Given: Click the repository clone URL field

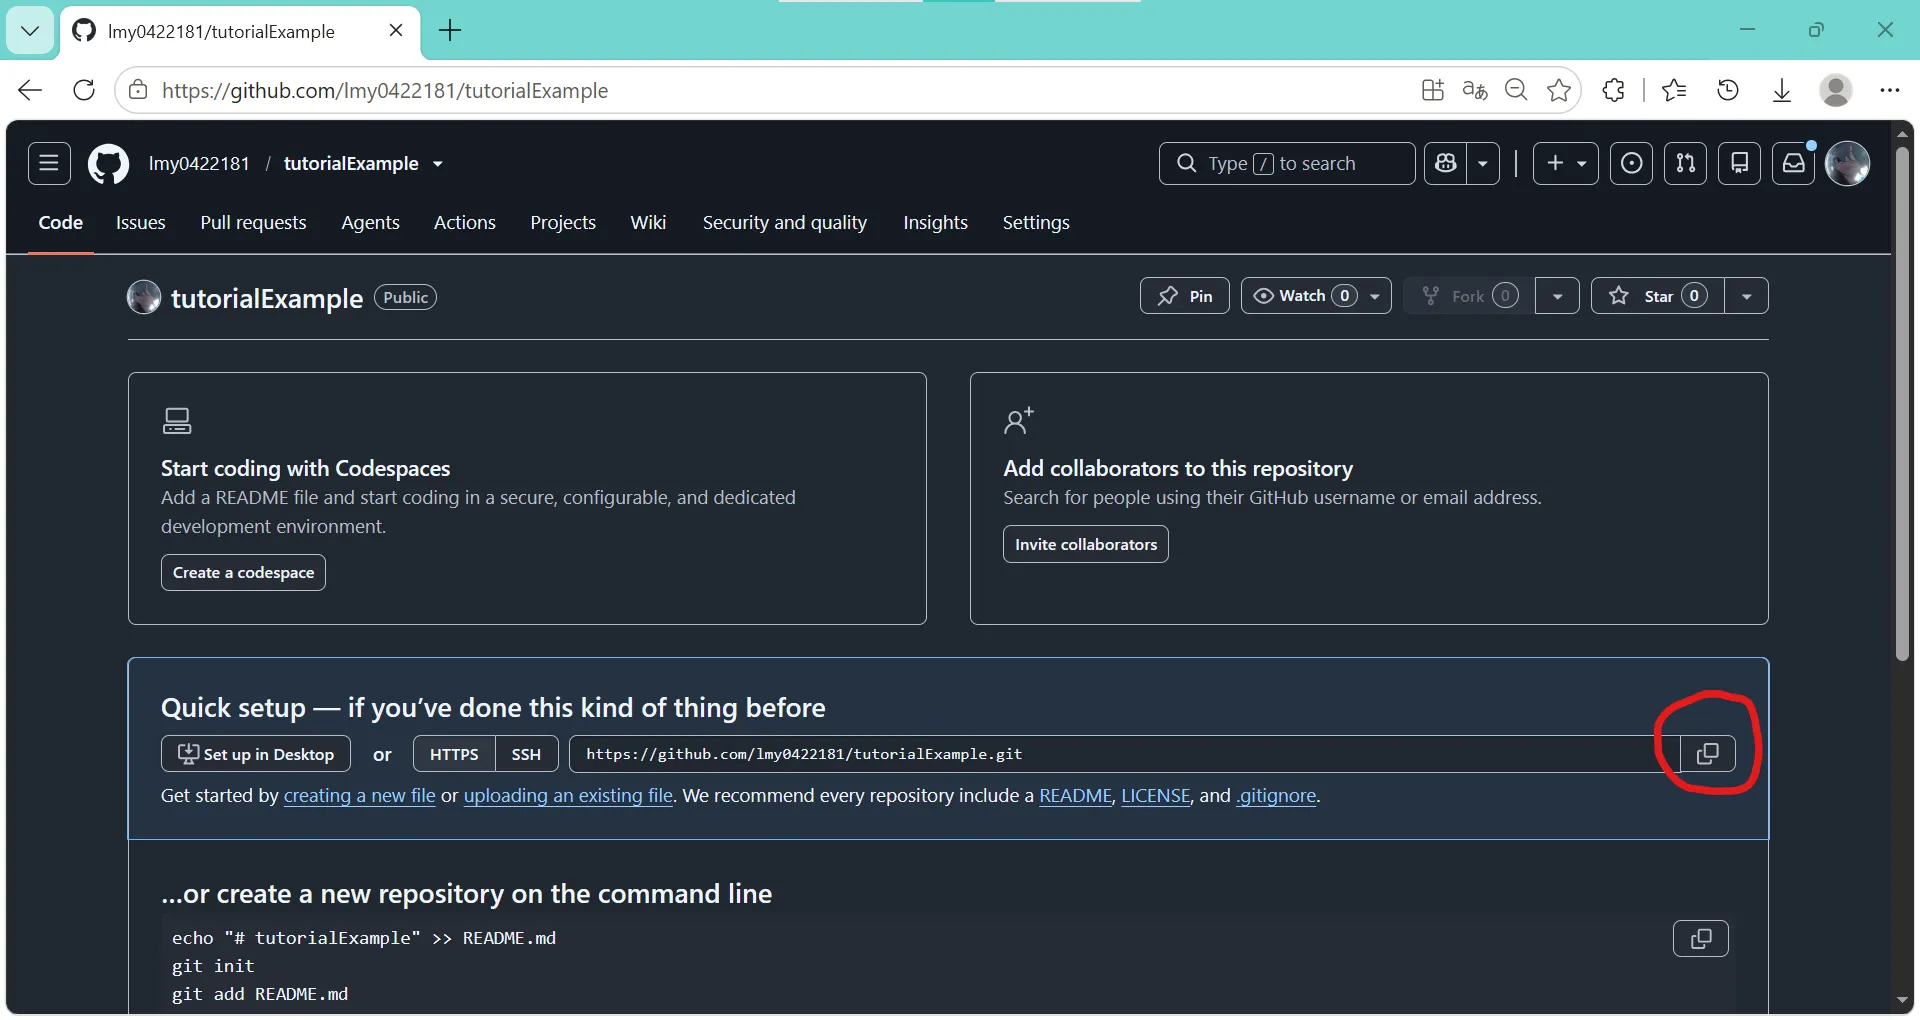Looking at the screenshot, I should (x=1125, y=754).
